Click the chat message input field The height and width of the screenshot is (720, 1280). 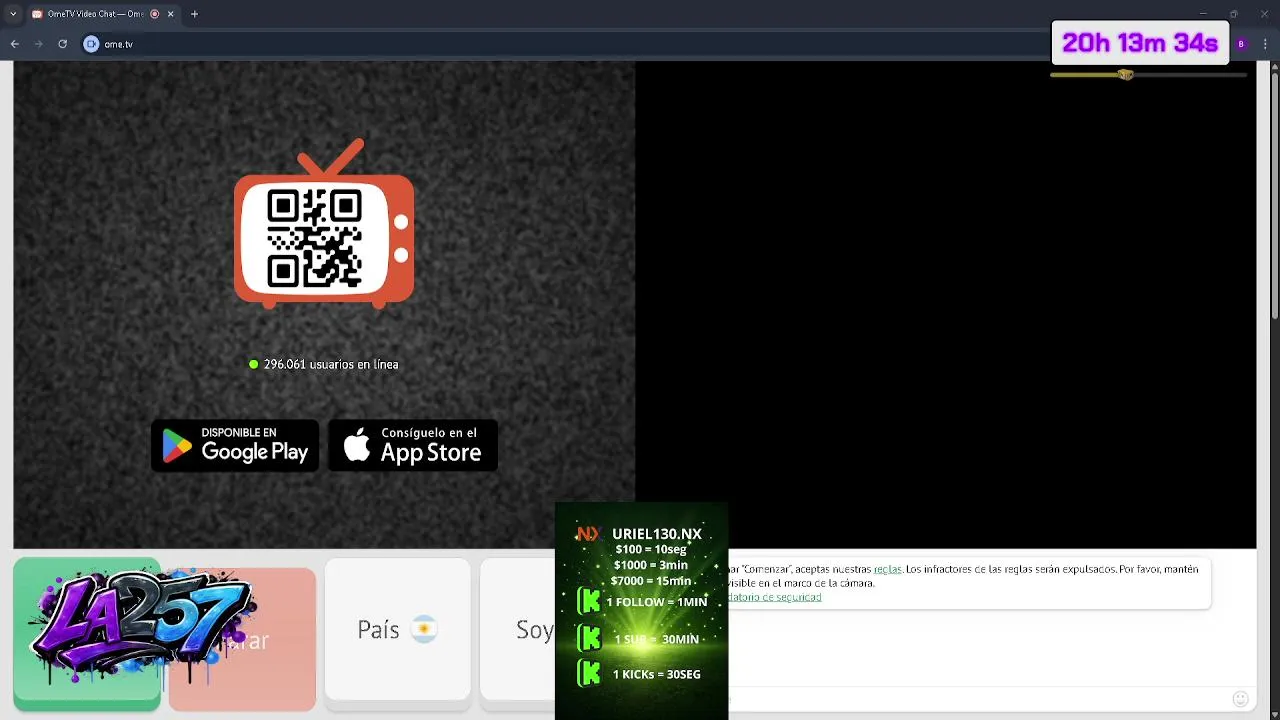978,699
